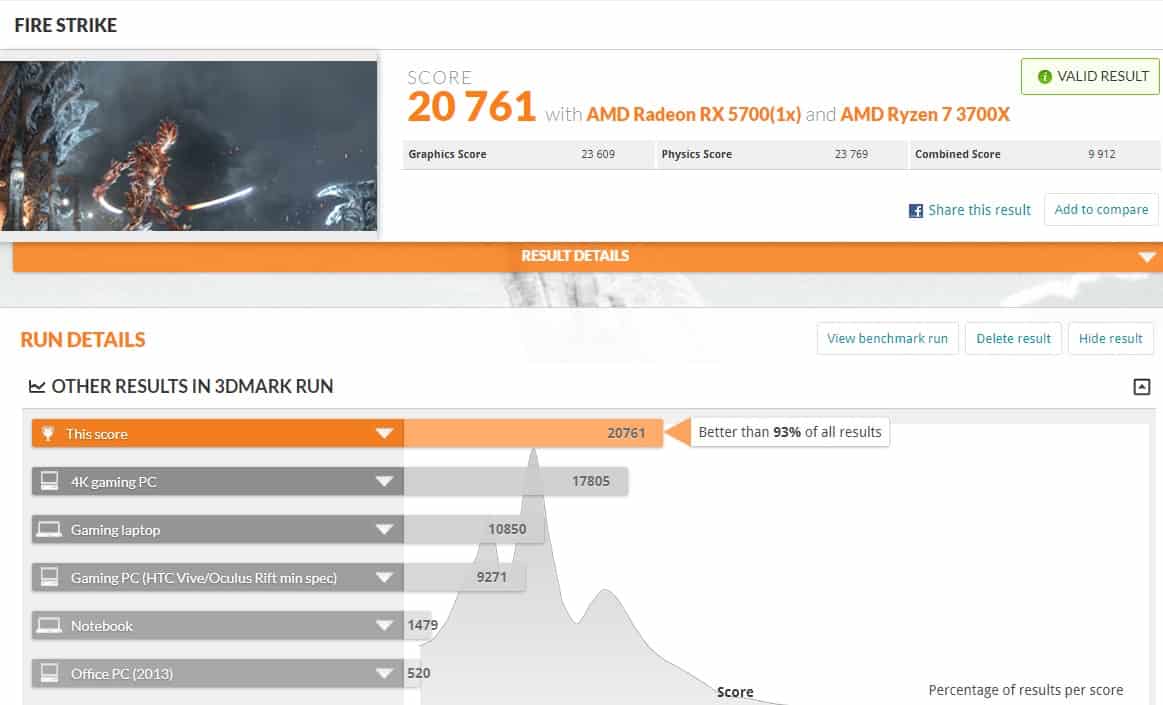Screen dimensions: 1163x705
Task: Collapse the Other Results in 3DMark Run panel
Action: (1141, 387)
